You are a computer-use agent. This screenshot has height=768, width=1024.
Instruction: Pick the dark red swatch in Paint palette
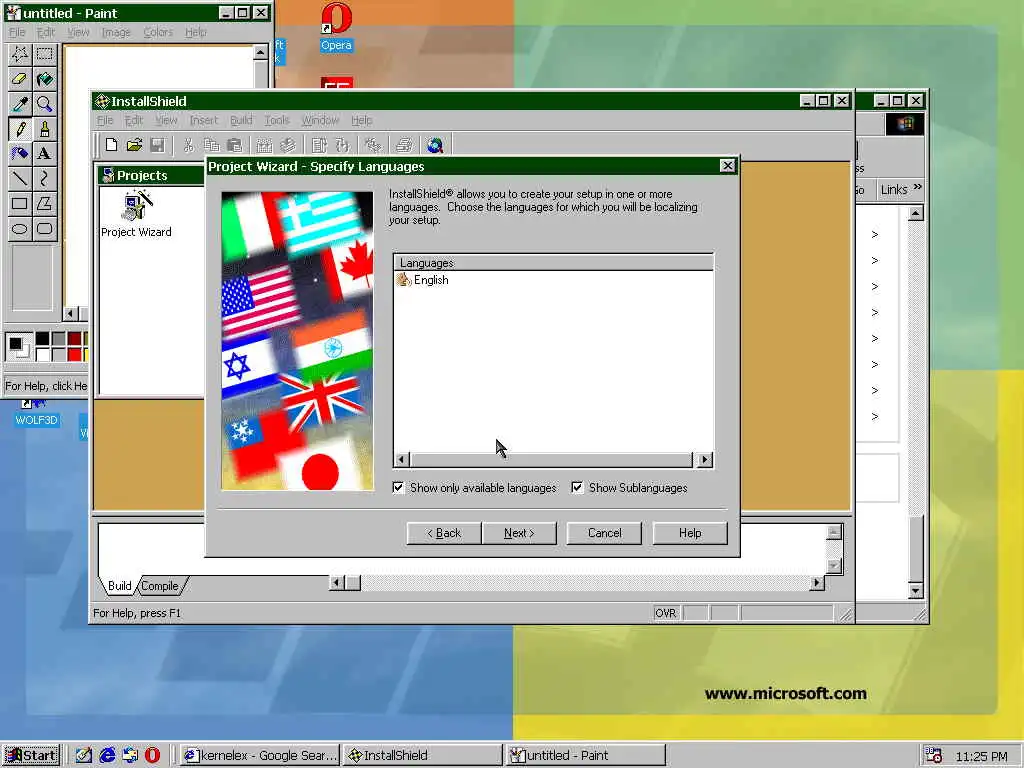(75, 338)
